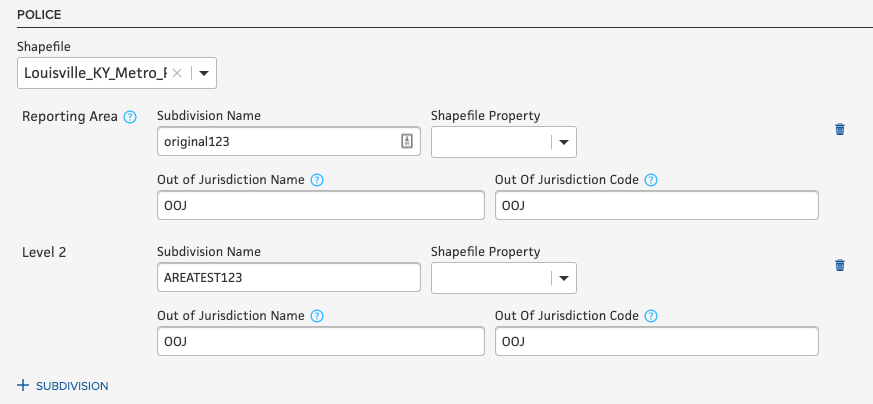This screenshot has height=404, width=873.
Task: Open help for Reporting Area Out Of Jurisdiction Code
Action: pos(651,180)
